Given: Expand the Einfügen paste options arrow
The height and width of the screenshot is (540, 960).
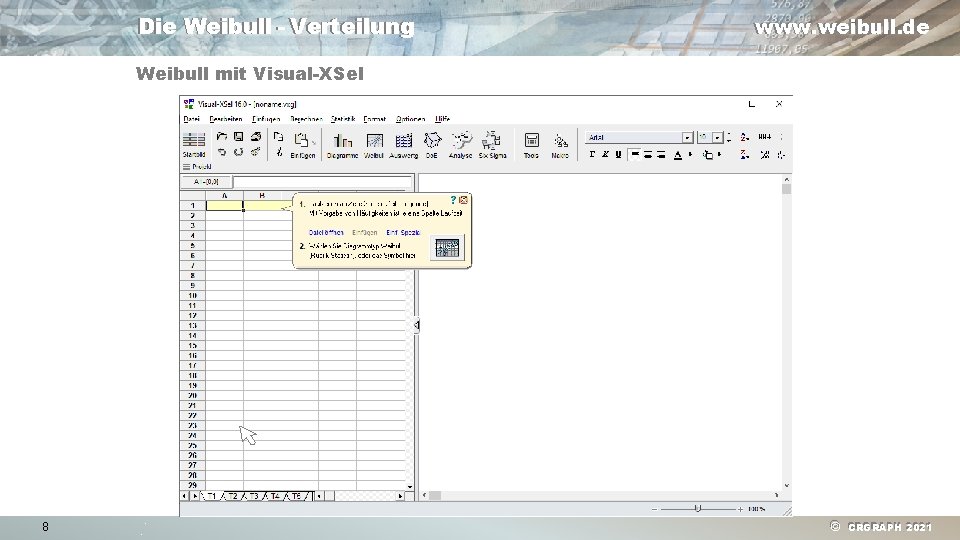Looking at the screenshot, I should click(x=314, y=143).
